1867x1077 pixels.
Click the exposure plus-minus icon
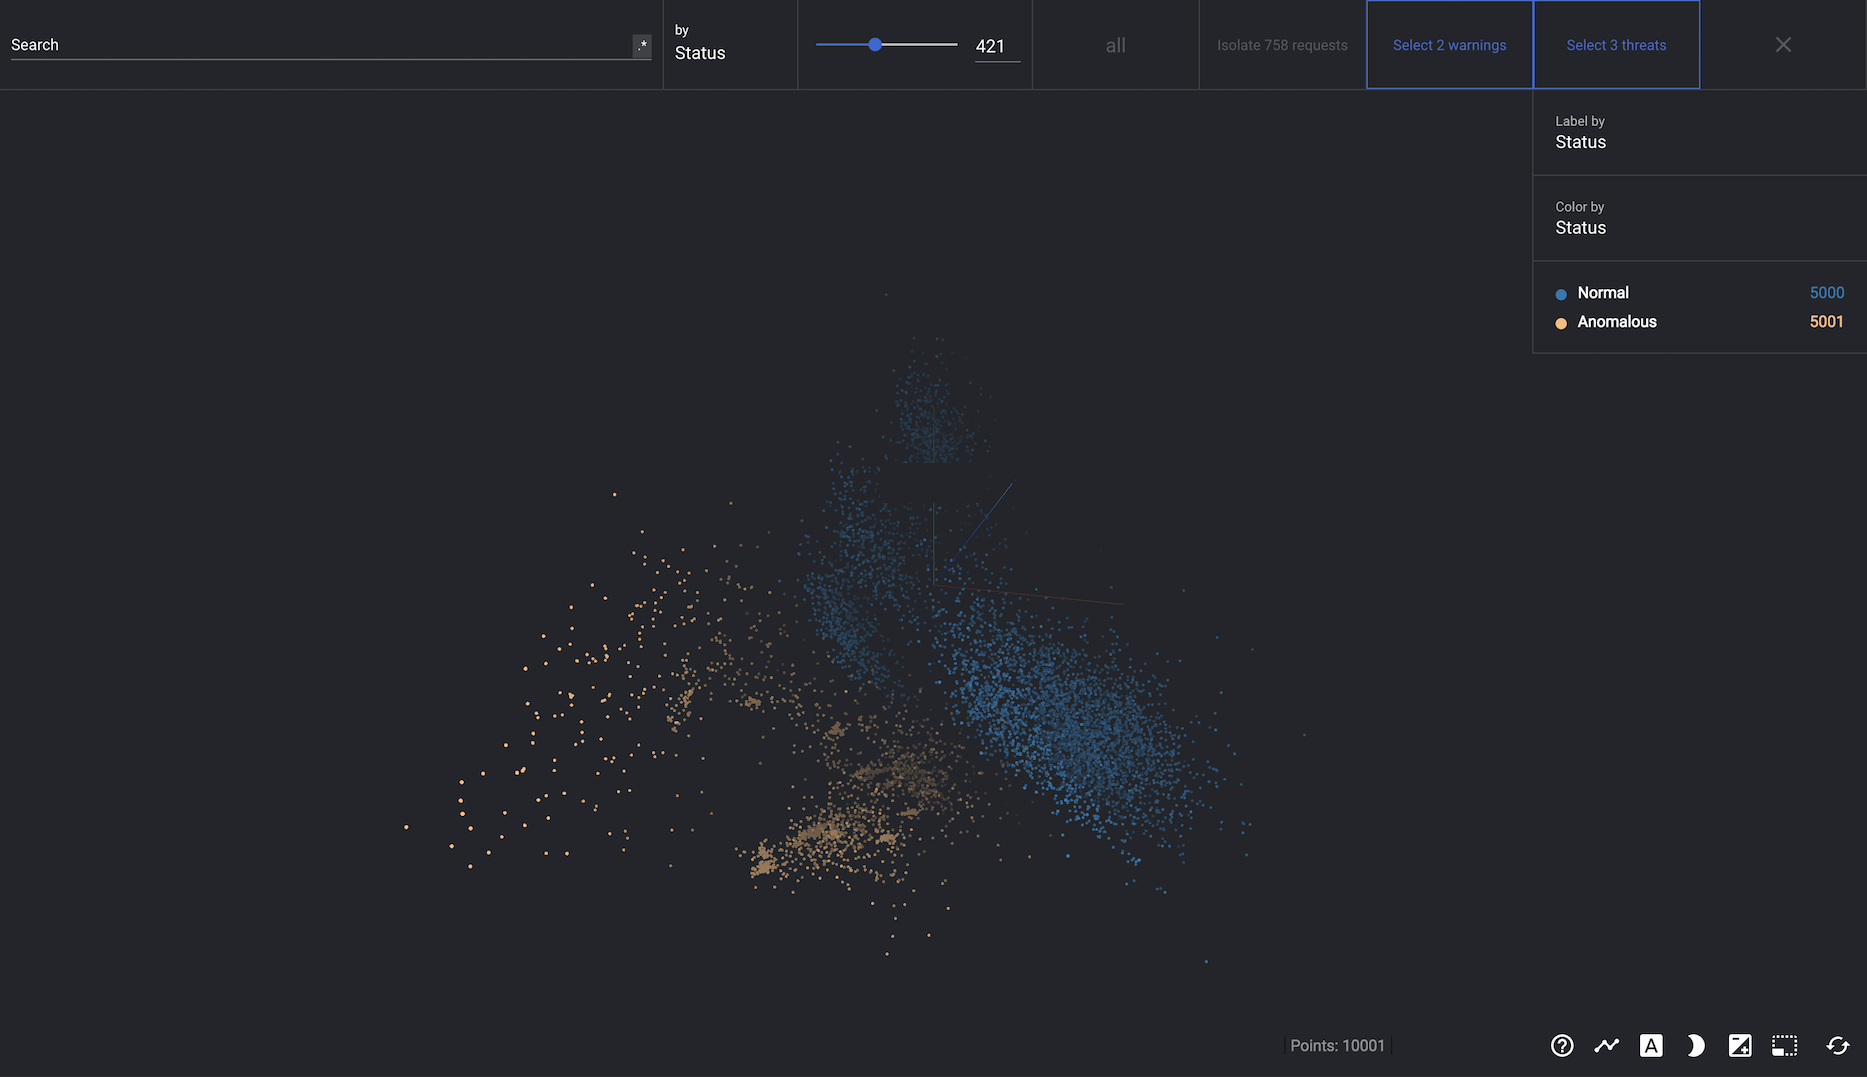click(x=1740, y=1045)
